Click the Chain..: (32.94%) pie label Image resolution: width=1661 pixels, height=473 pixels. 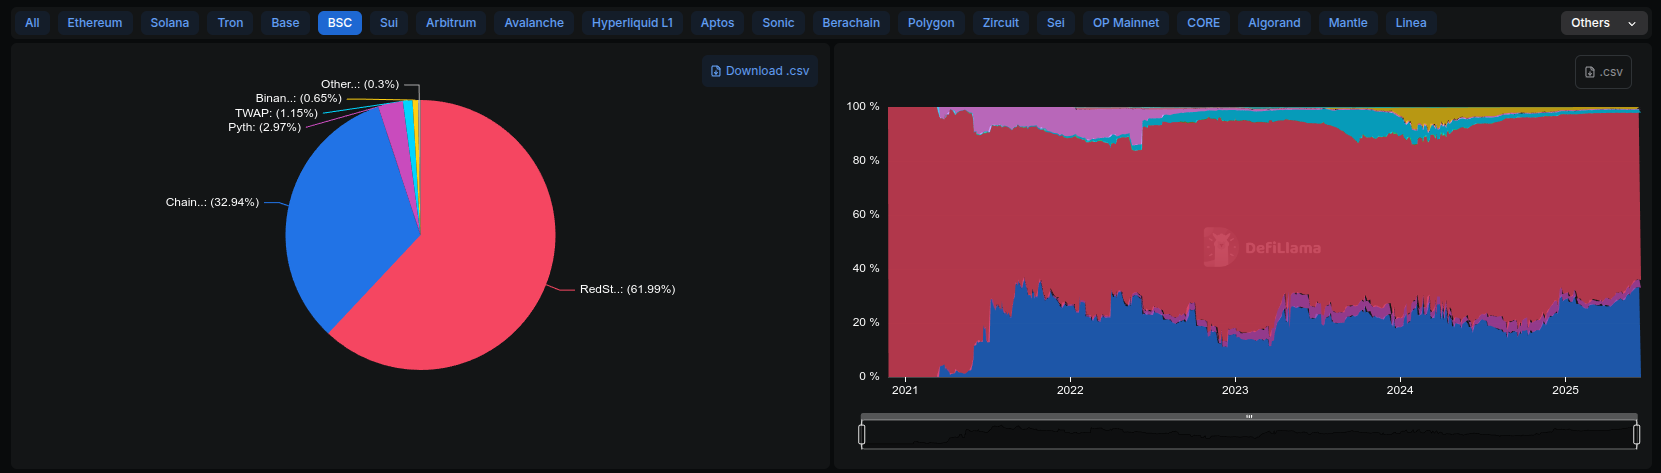click(212, 202)
